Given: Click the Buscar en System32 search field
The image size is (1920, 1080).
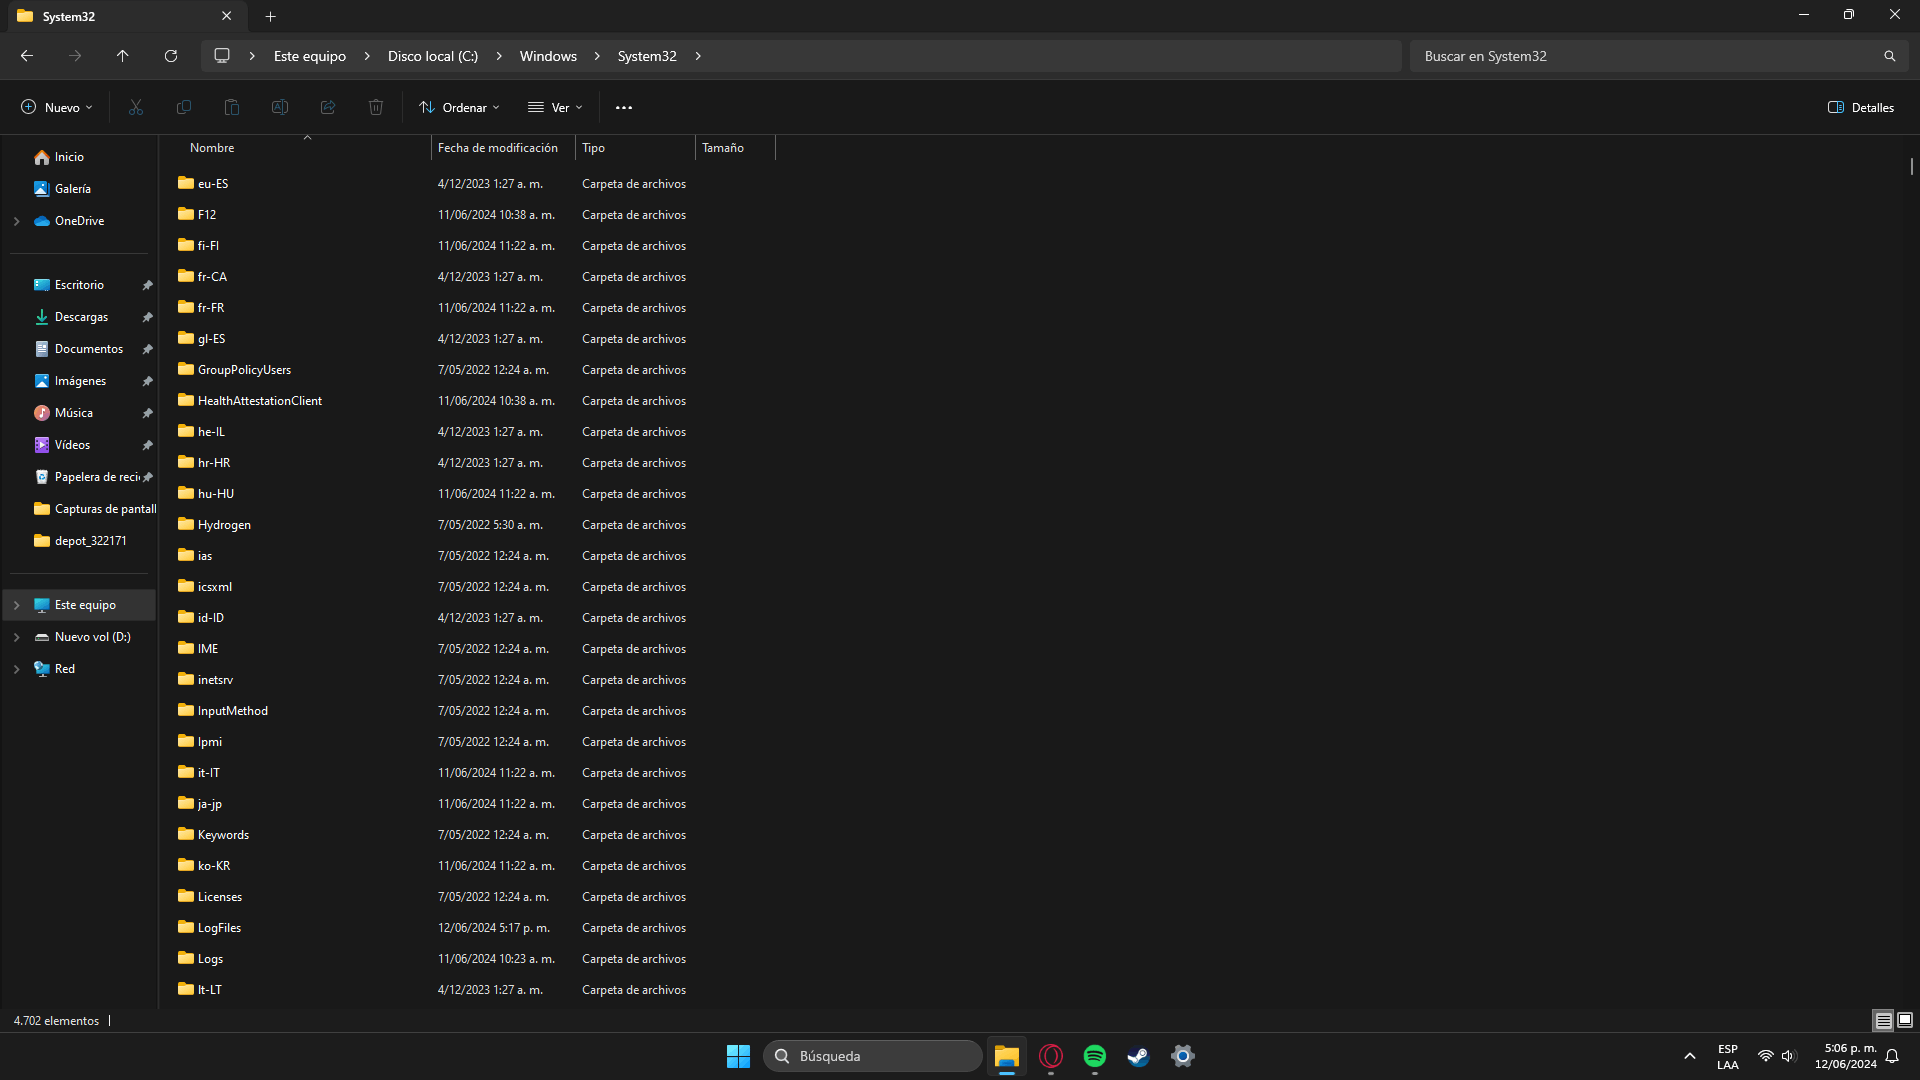Looking at the screenshot, I should tap(1640, 56).
